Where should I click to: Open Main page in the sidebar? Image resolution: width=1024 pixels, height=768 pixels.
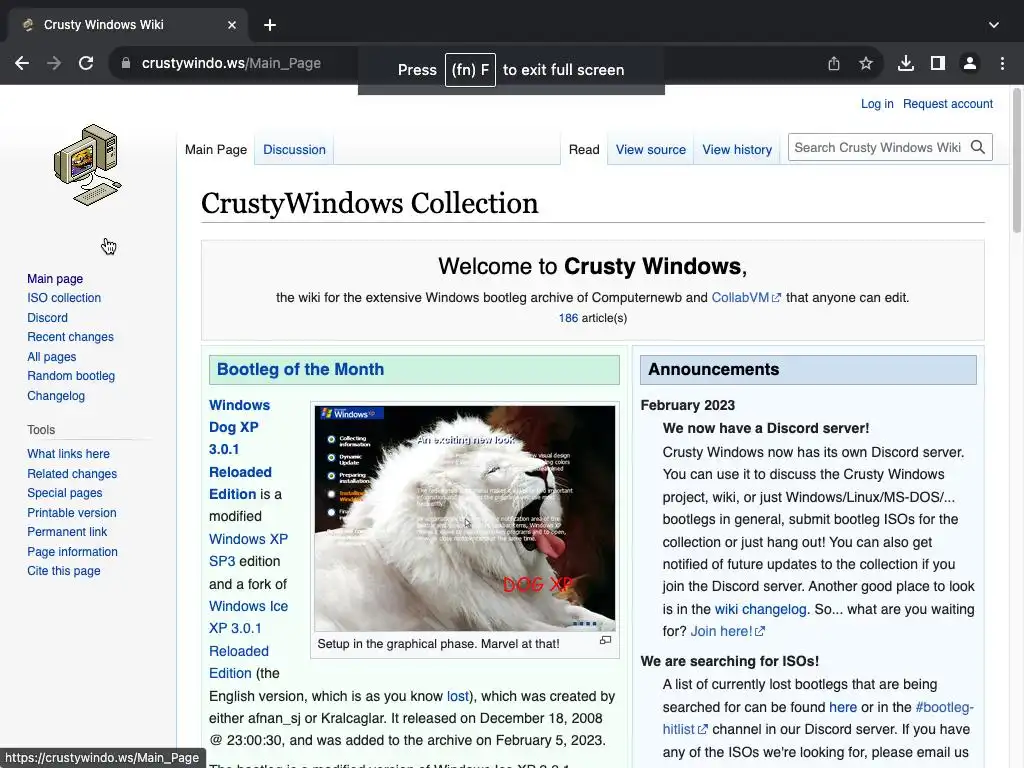(x=55, y=279)
